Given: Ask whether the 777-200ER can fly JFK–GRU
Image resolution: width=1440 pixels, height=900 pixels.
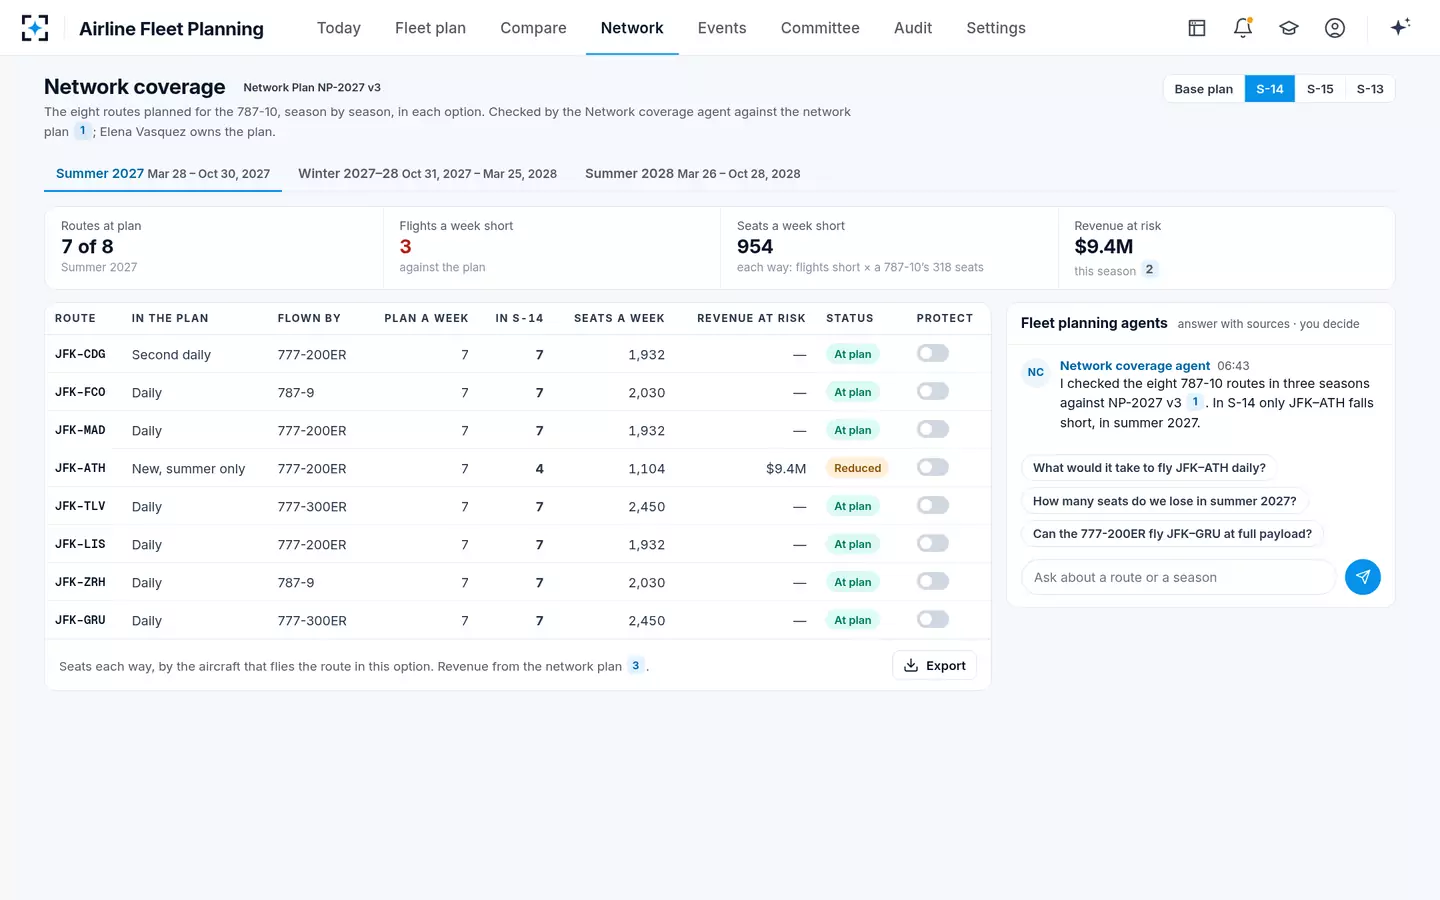Looking at the screenshot, I should [x=1172, y=534].
